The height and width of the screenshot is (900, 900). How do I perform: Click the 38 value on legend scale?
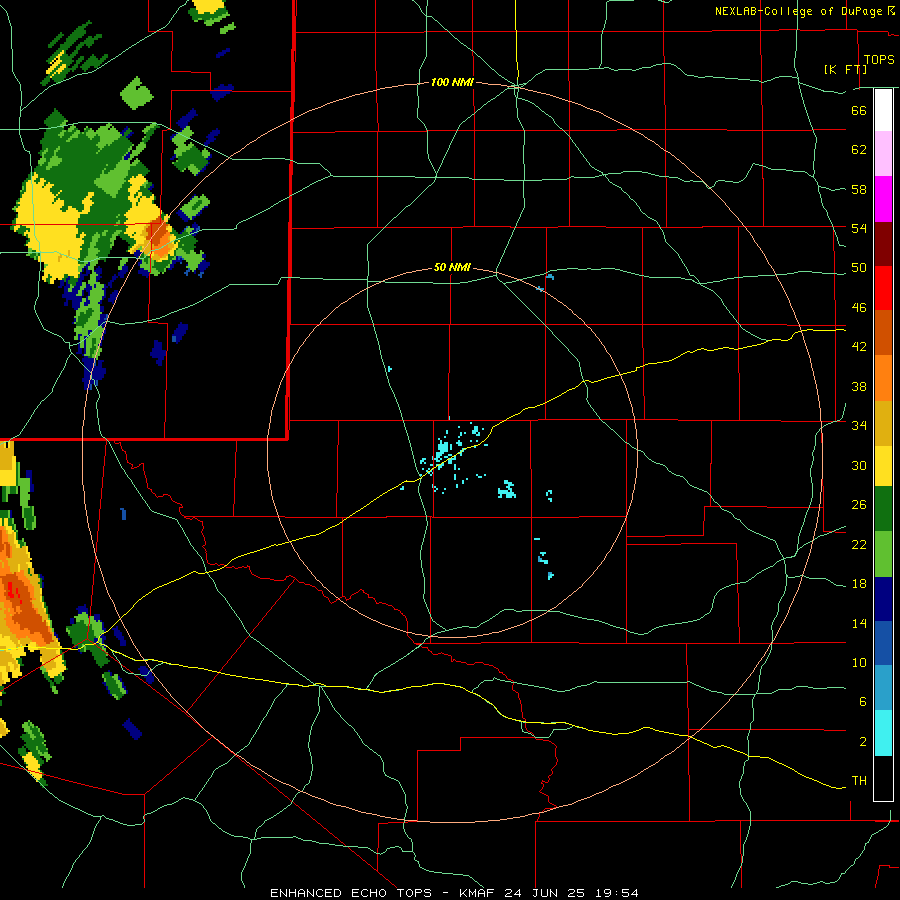pyautogui.click(x=859, y=386)
